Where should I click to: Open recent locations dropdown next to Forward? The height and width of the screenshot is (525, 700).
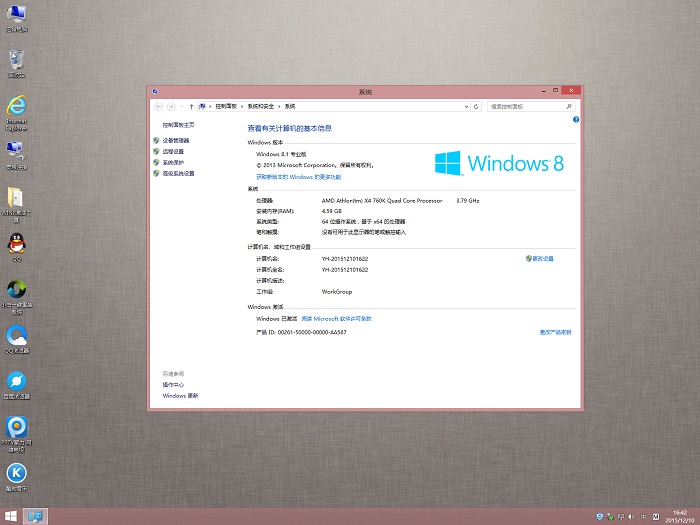pos(182,107)
